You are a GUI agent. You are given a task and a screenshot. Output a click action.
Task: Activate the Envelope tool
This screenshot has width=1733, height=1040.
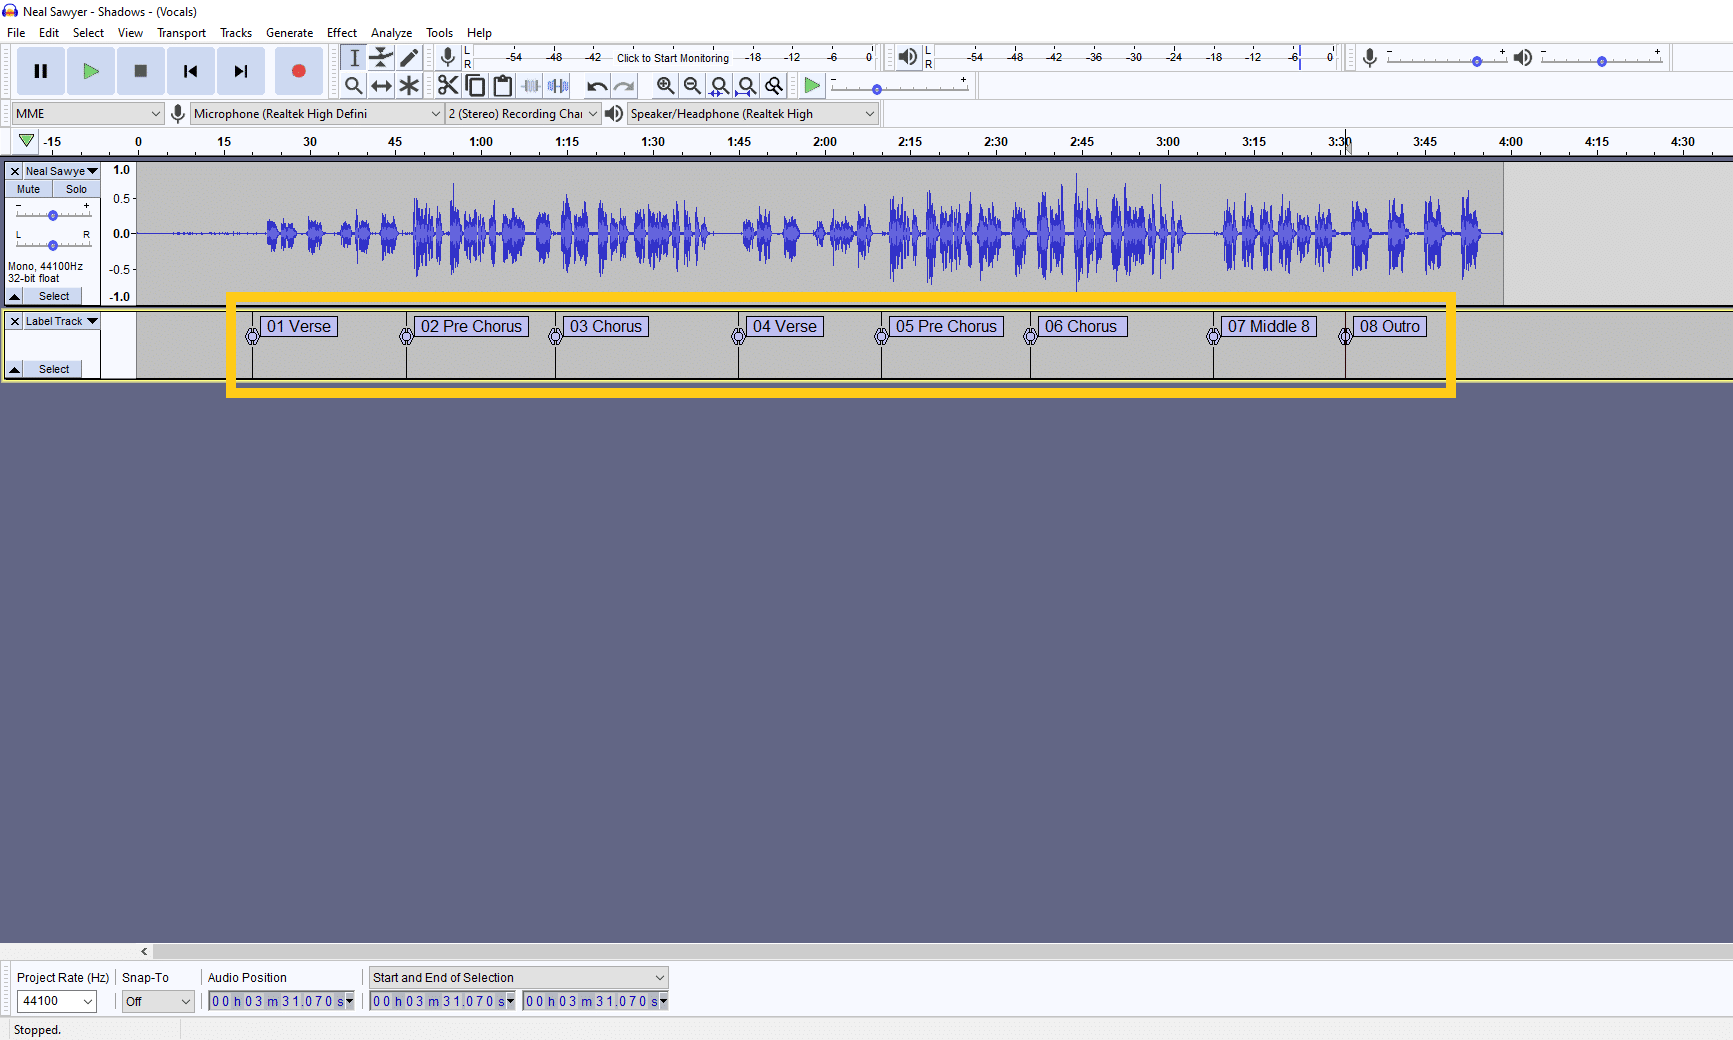coord(381,57)
